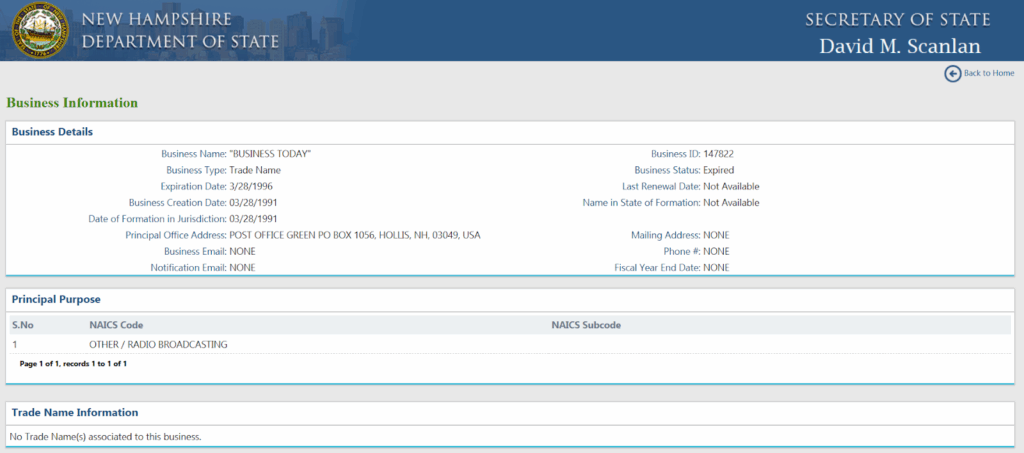Screen dimensions: 1024x453
Task: Click the New Hampshire state seal logo
Action: click(39, 30)
